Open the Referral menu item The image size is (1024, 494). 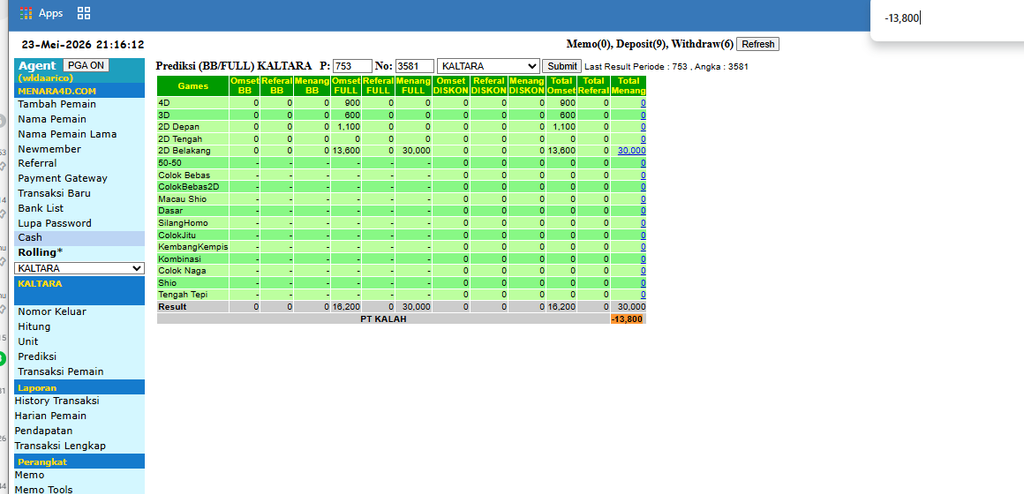37,163
